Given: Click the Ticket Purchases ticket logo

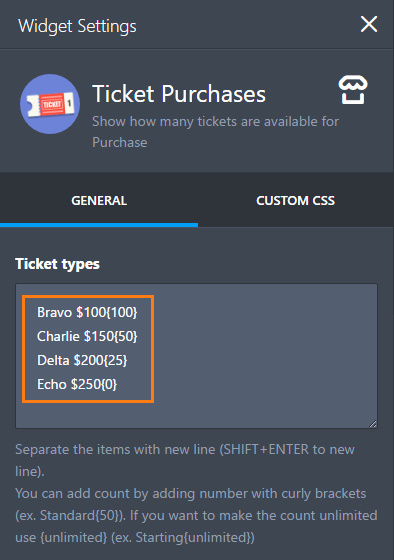Looking at the screenshot, I should pos(50,104).
